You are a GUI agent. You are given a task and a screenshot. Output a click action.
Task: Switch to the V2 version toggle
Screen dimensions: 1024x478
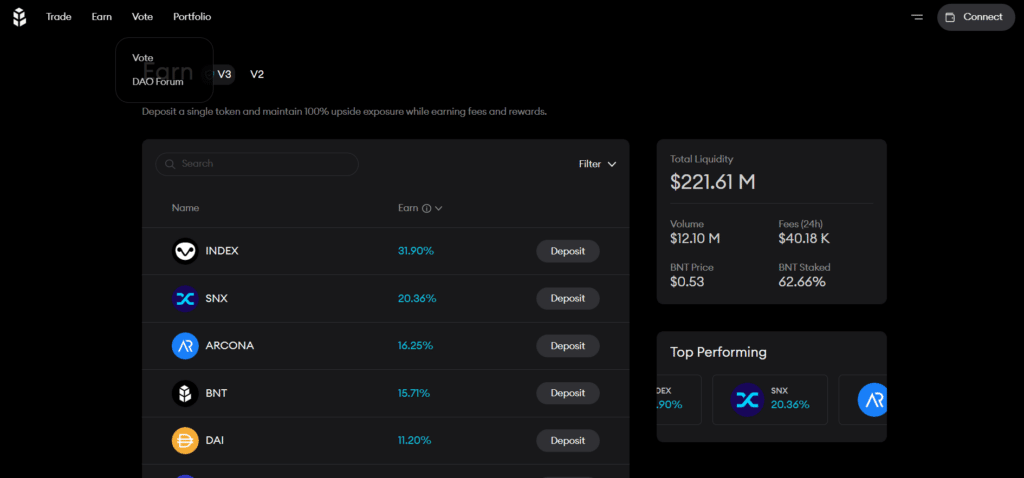pos(257,74)
